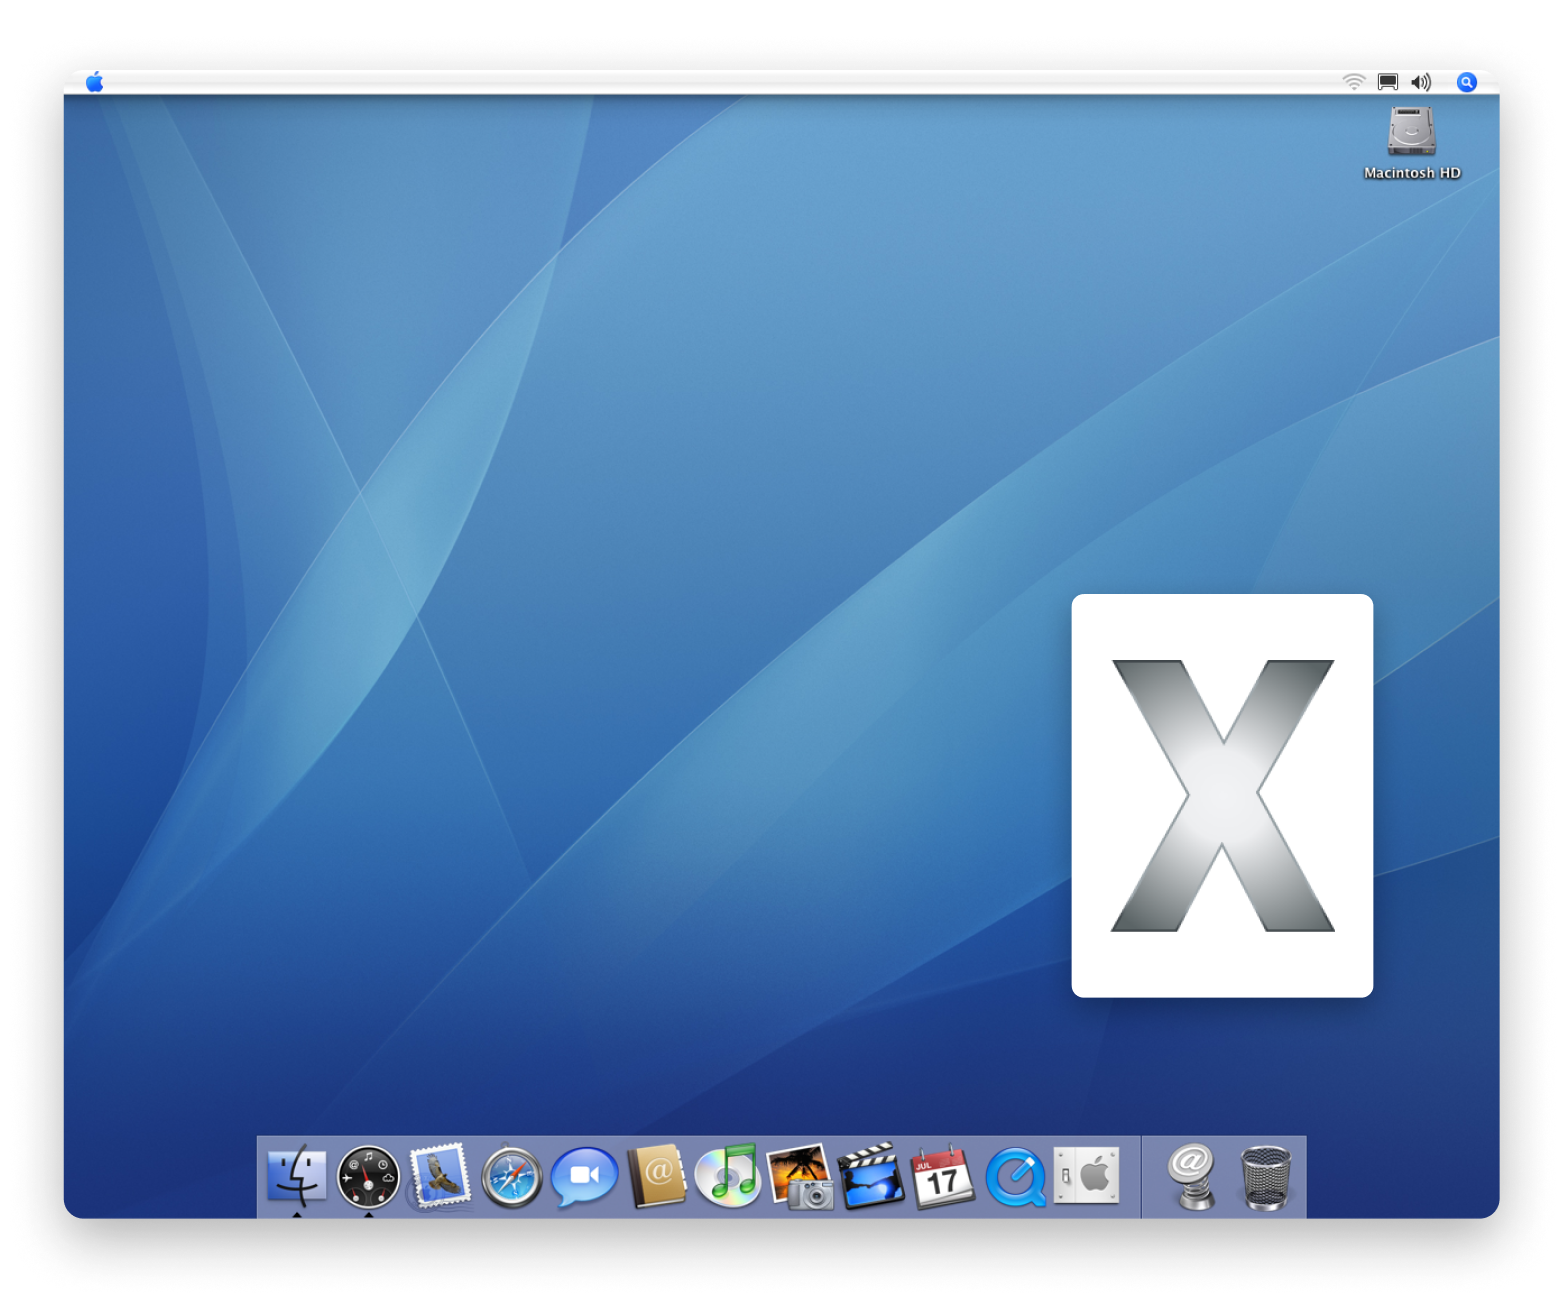Viewport: 1560px width, 1308px height.
Task: Select the Macintosh HD drive icon
Action: [x=1412, y=131]
